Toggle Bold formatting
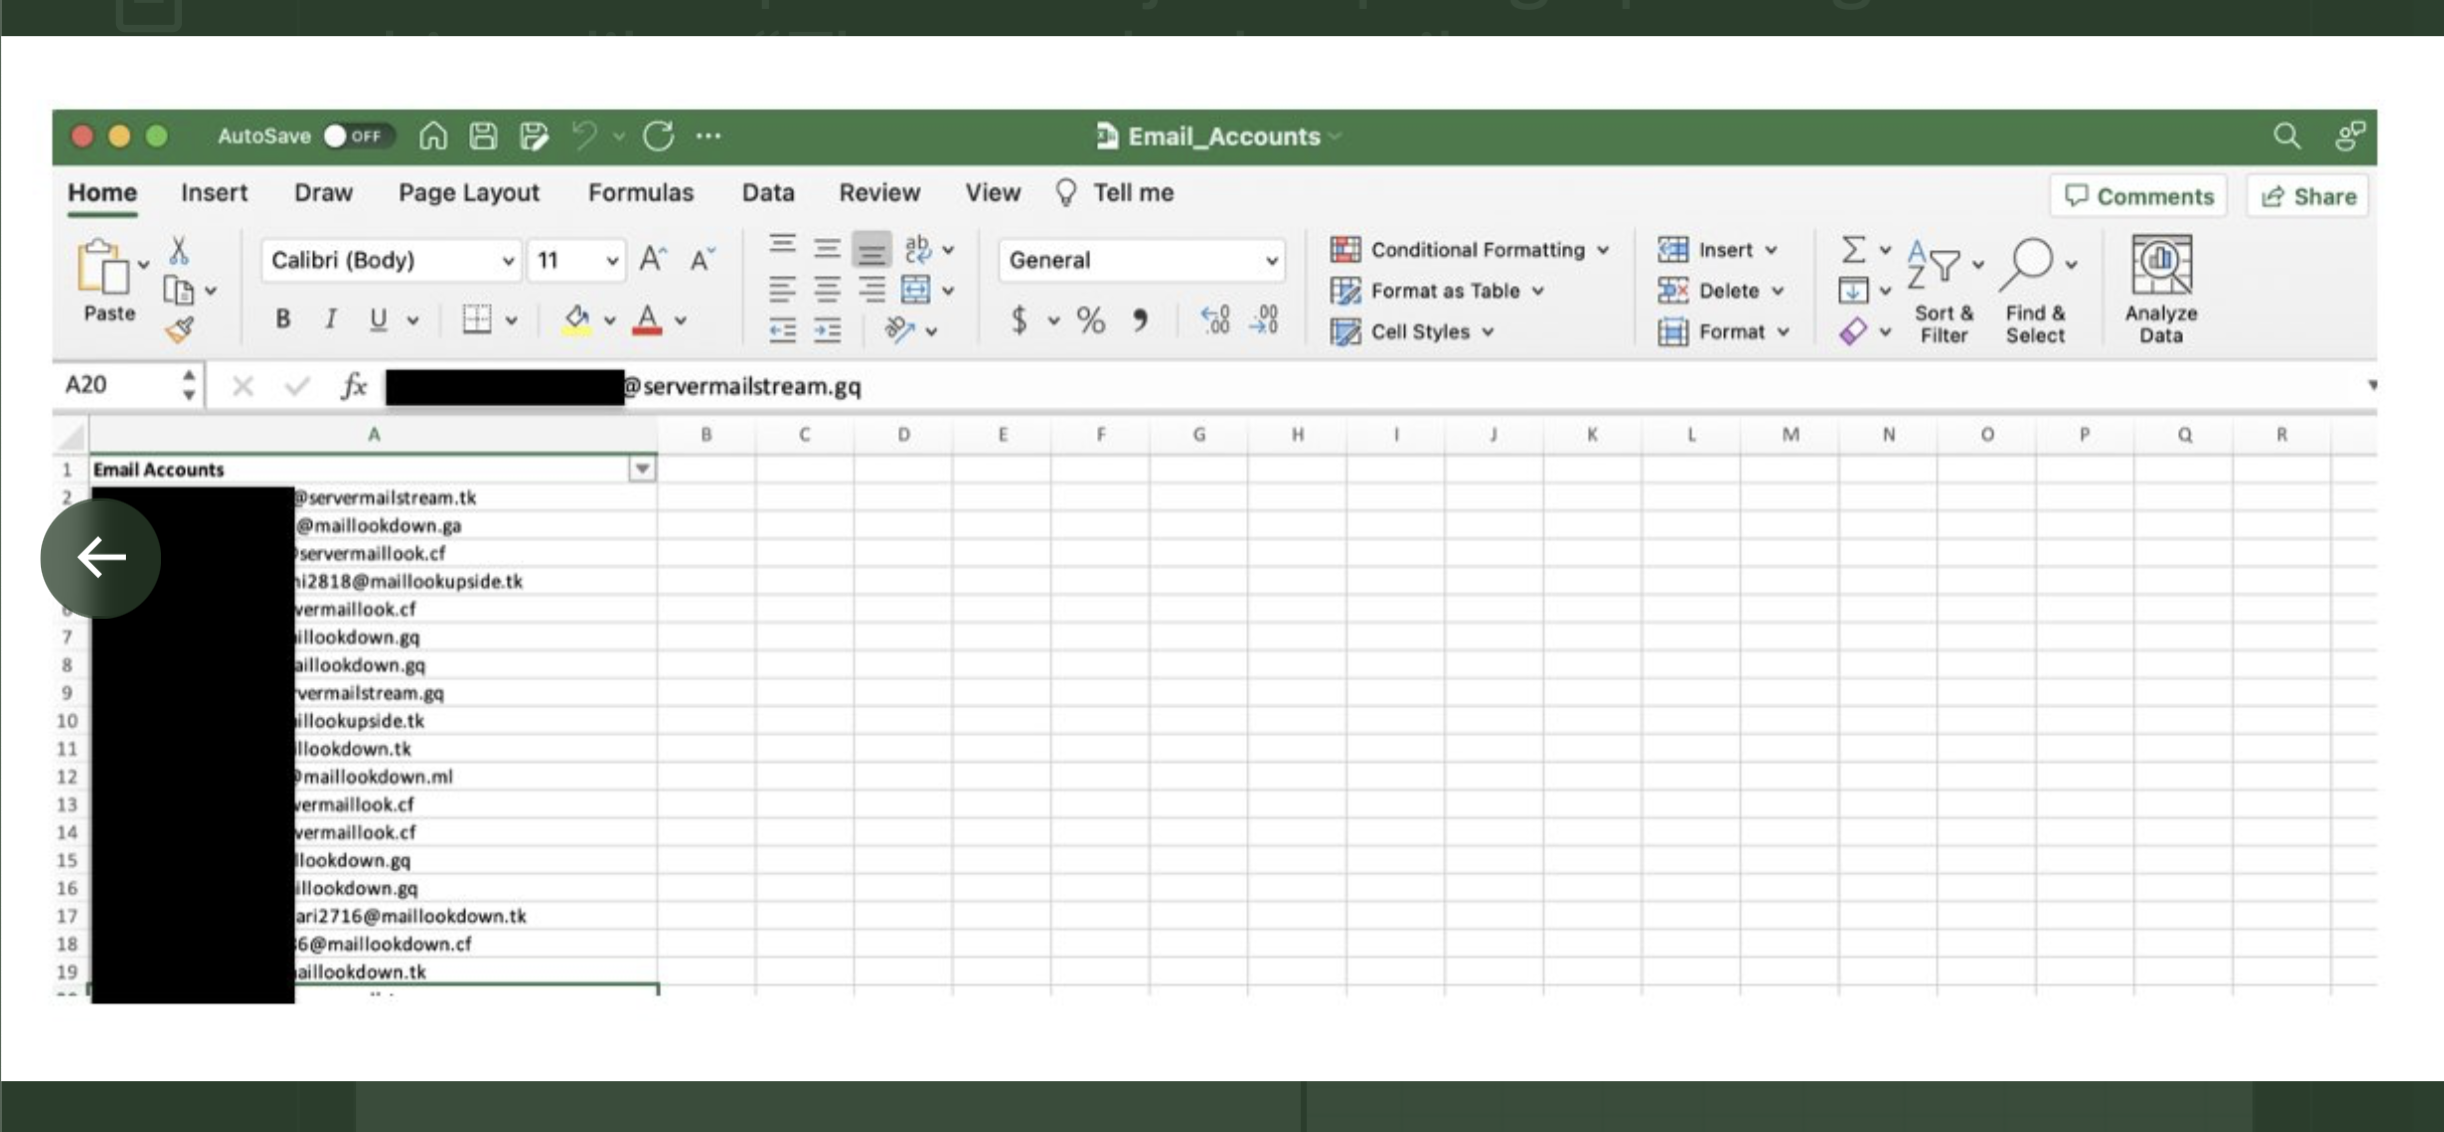This screenshot has height=1132, width=2444. click(283, 319)
